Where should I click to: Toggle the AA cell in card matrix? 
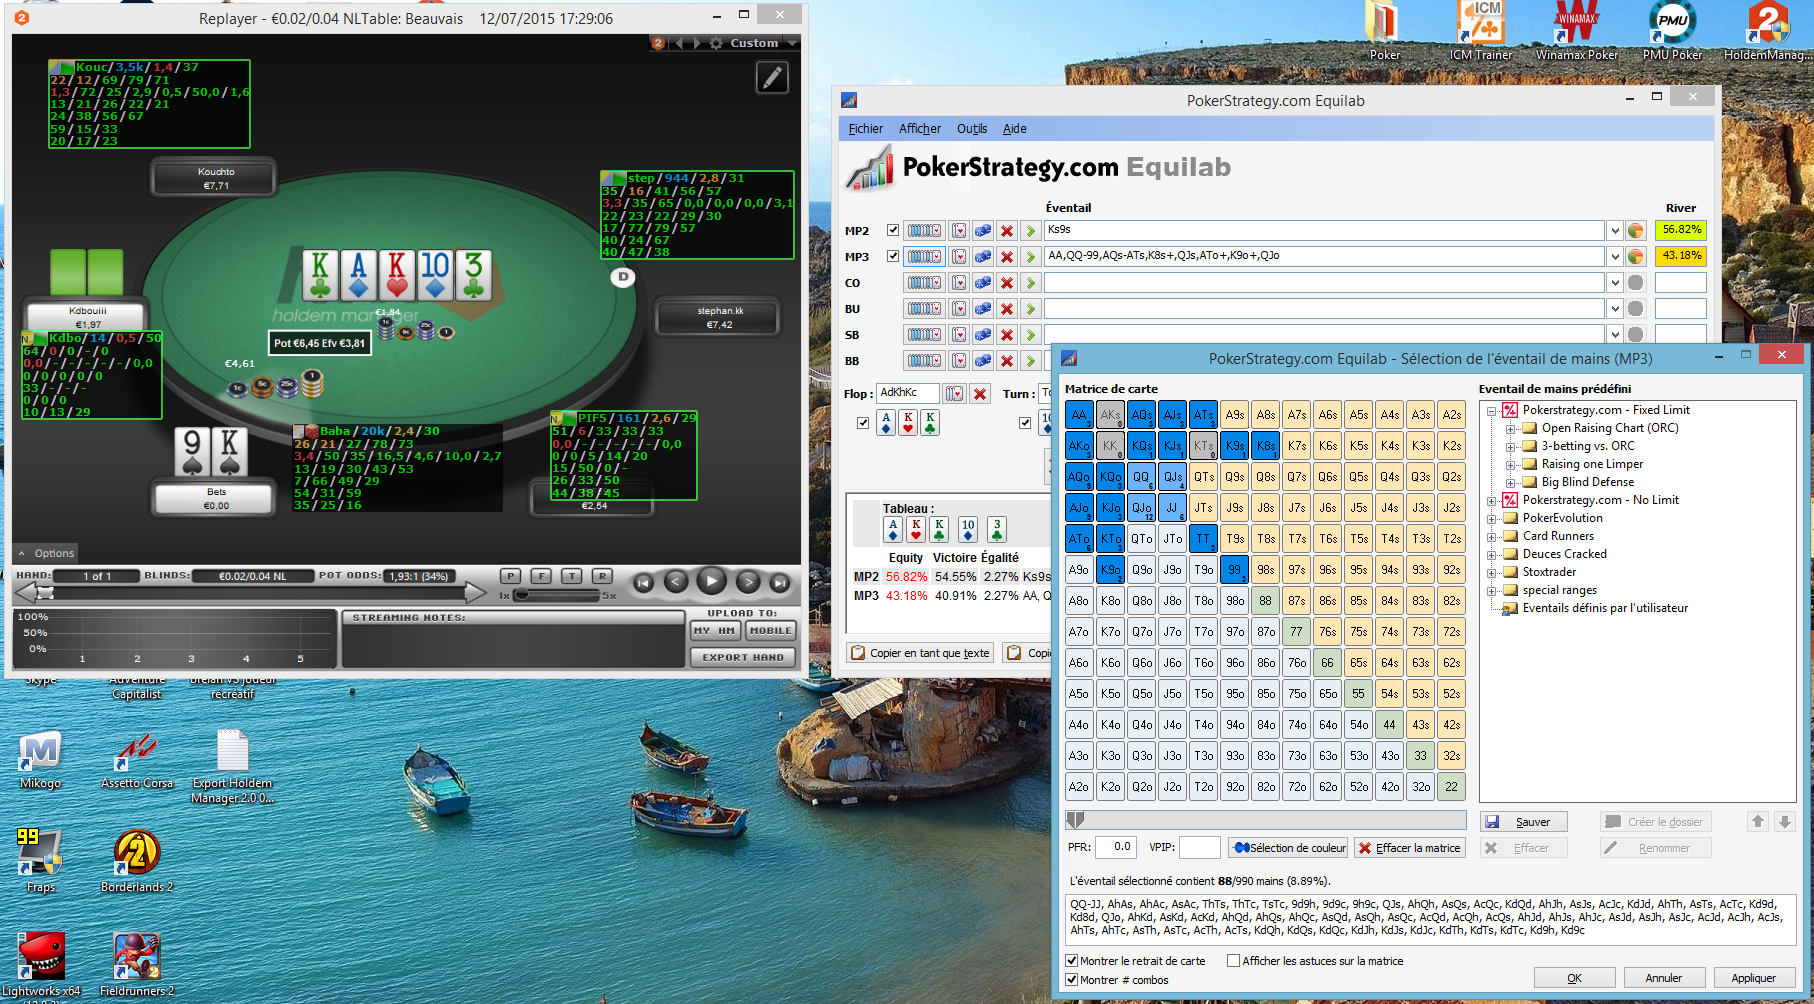[x=1079, y=415]
